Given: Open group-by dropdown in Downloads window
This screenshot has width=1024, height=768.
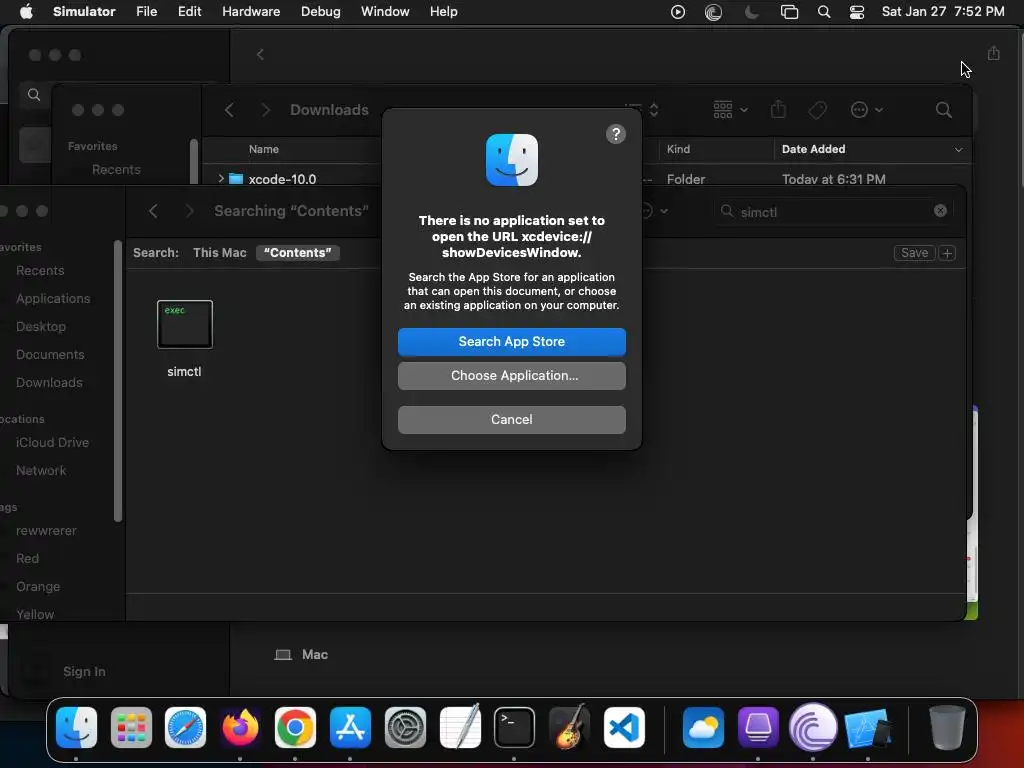Looking at the screenshot, I should (x=730, y=110).
